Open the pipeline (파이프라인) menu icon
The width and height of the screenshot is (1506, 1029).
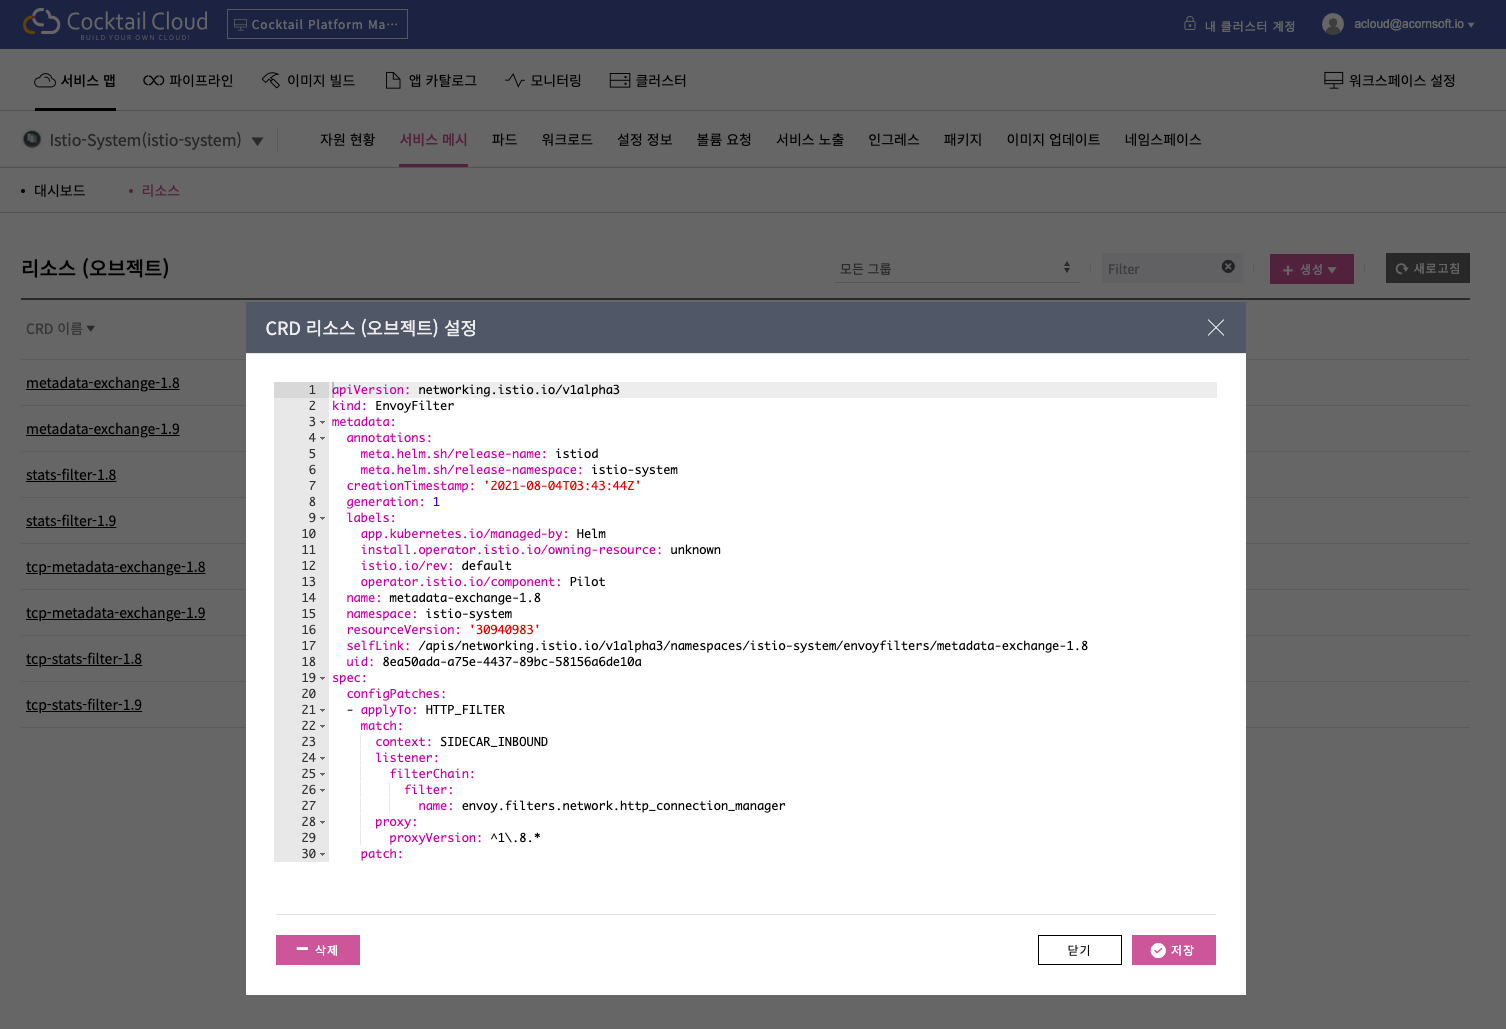tap(153, 80)
